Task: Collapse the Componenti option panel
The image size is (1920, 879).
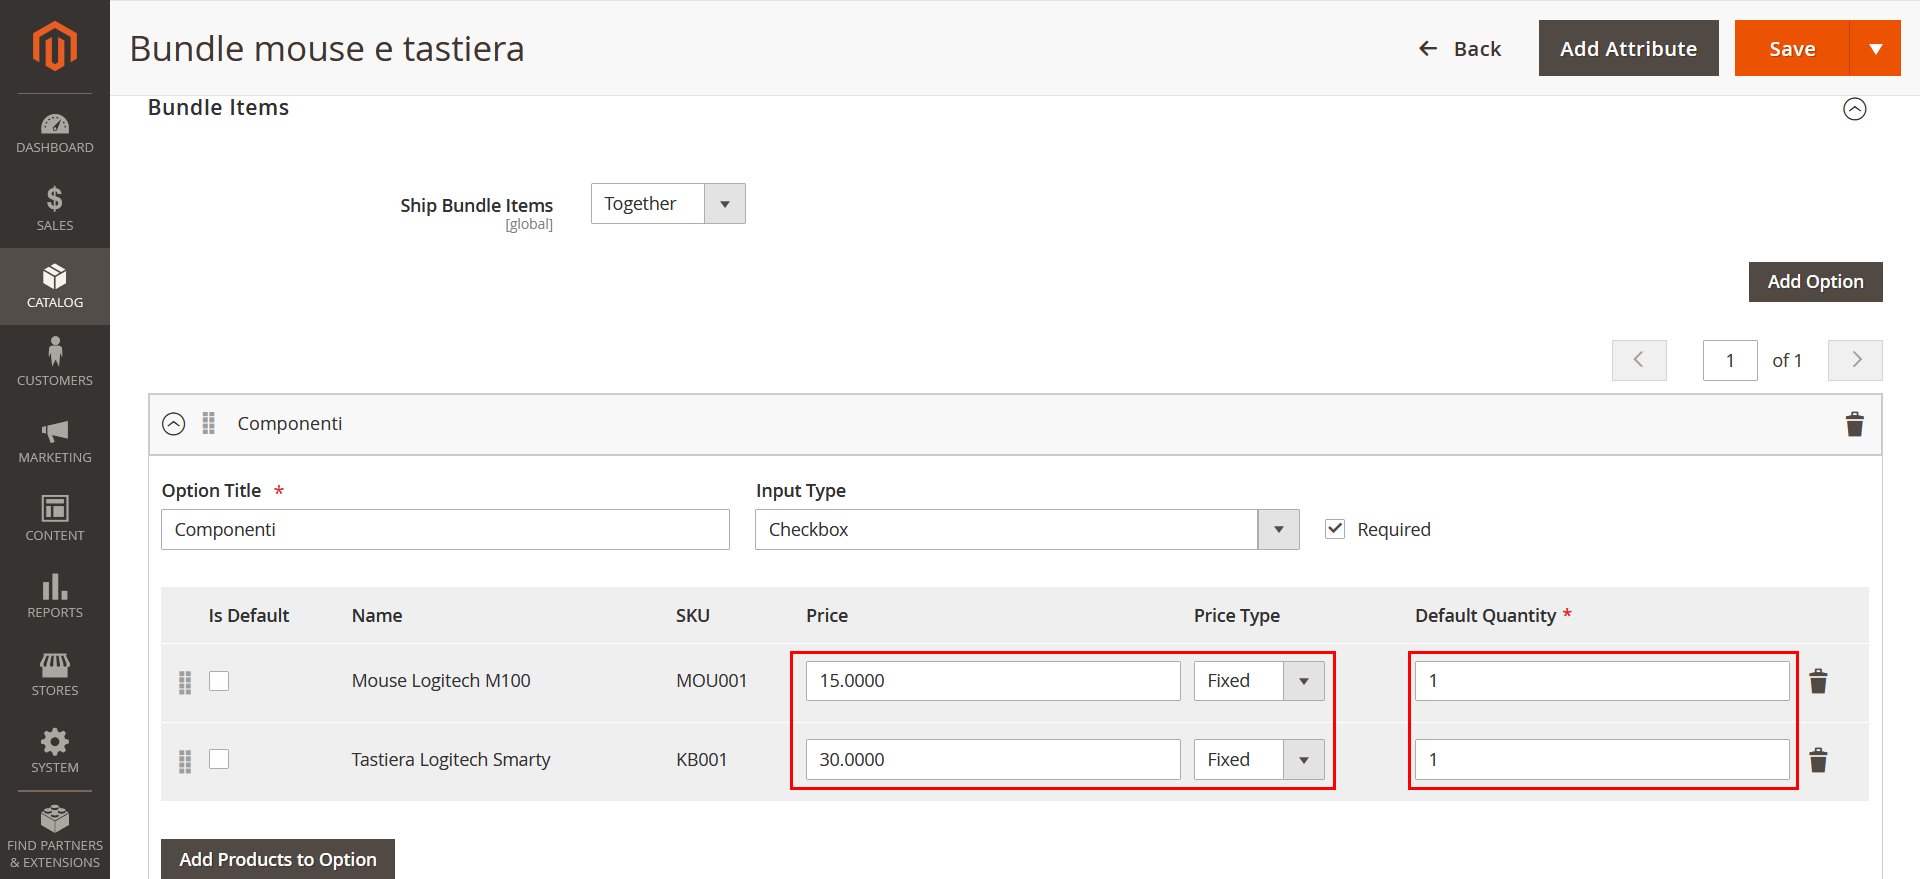Action: coord(174,424)
